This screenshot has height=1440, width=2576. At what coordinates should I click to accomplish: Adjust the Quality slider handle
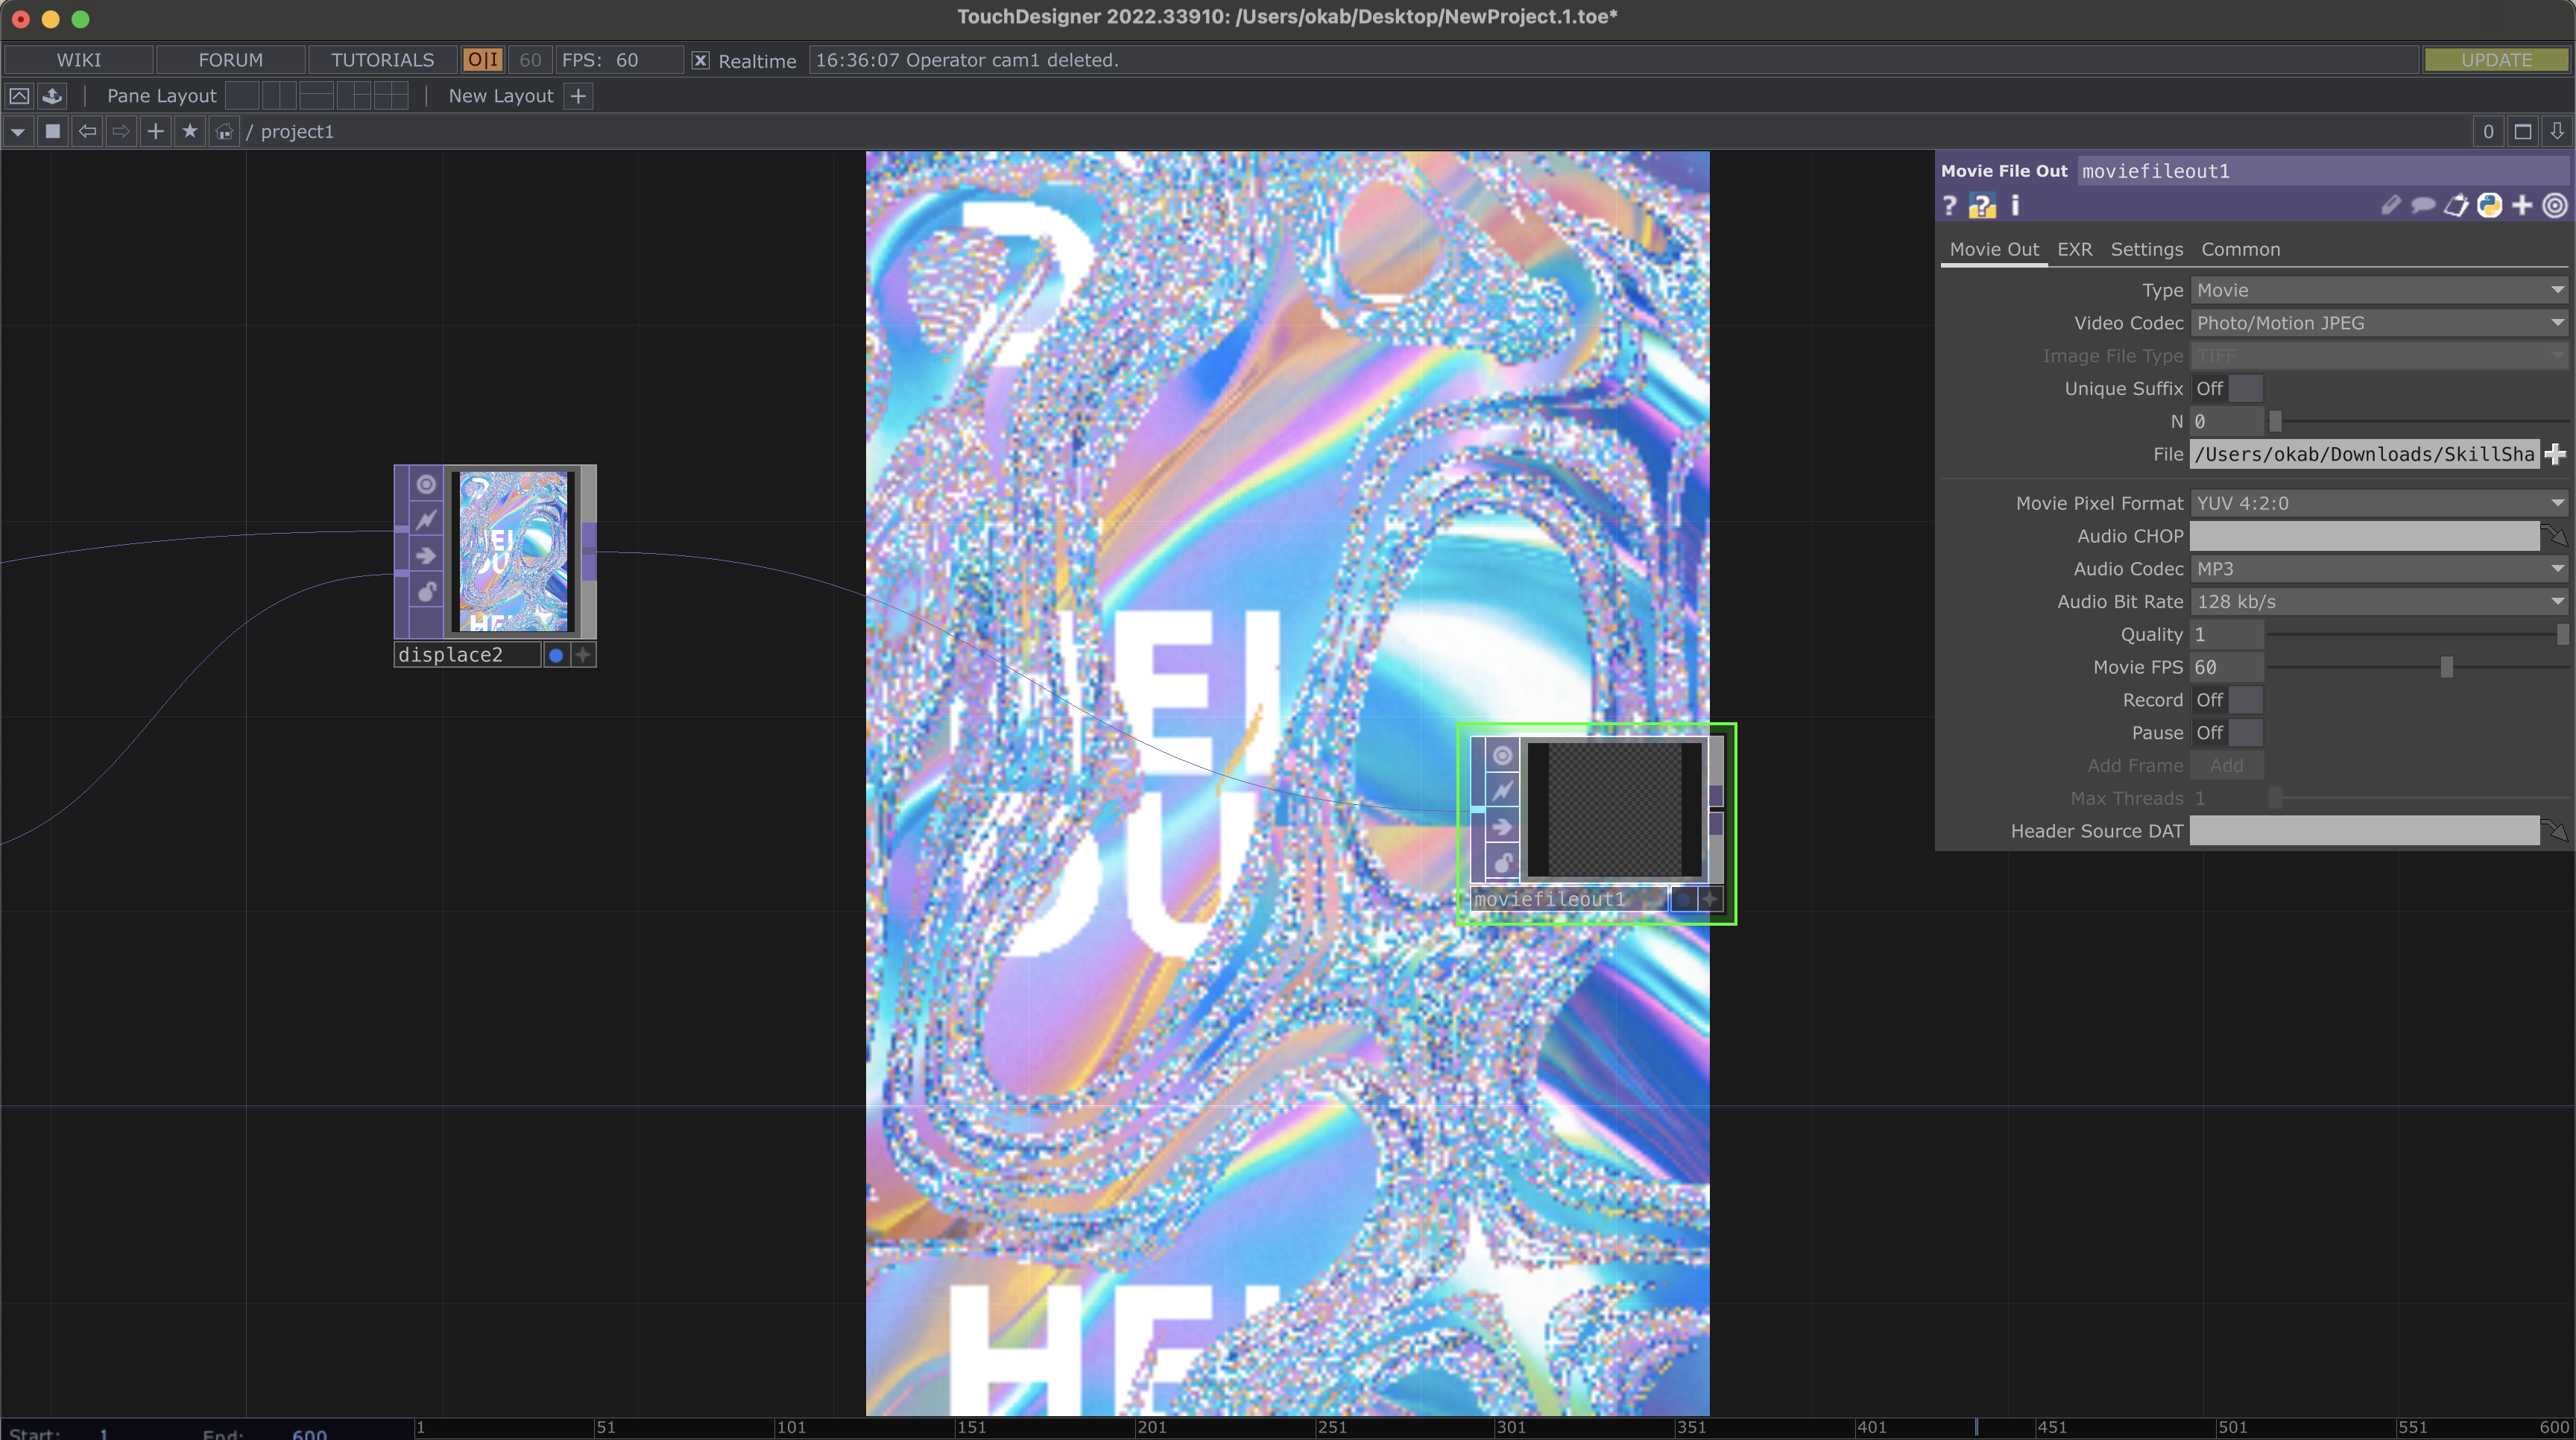2562,634
